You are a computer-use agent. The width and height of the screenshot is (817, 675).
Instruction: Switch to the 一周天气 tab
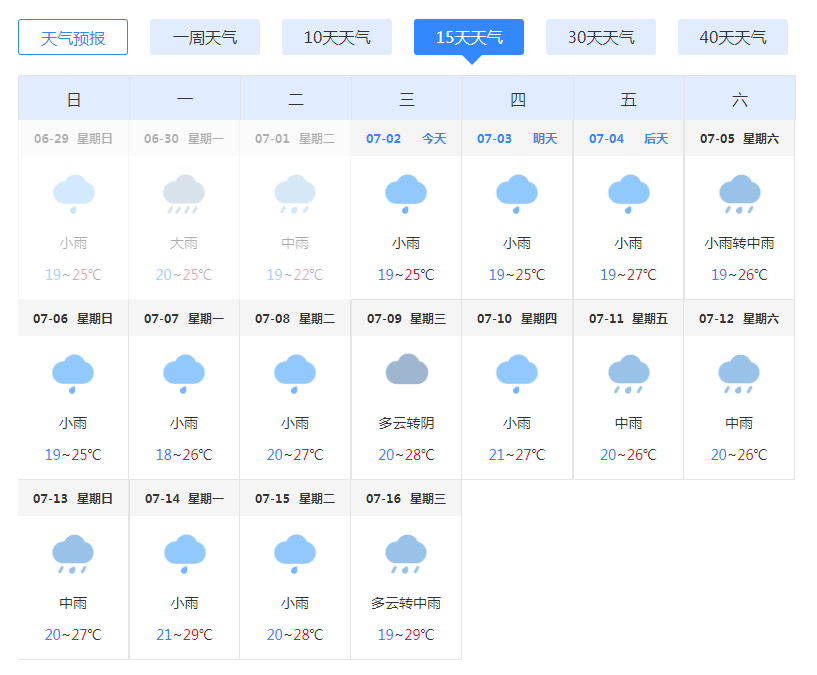point(205,37)
